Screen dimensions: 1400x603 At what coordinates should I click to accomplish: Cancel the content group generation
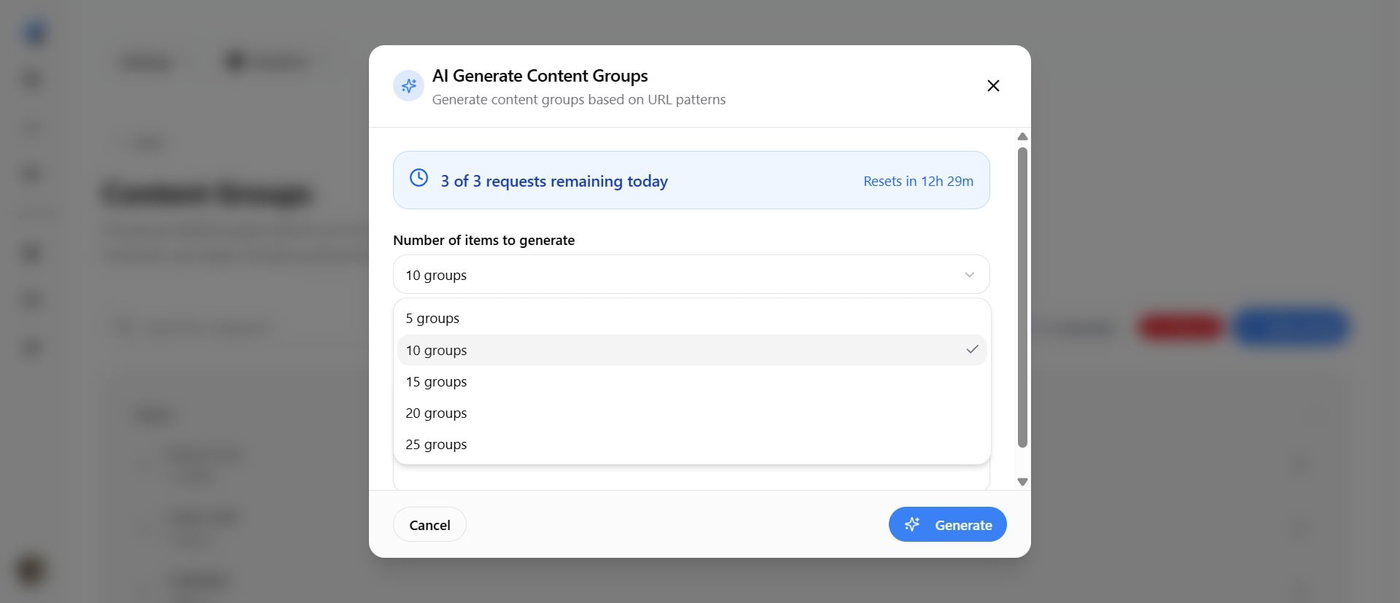[x=430, y=524]
